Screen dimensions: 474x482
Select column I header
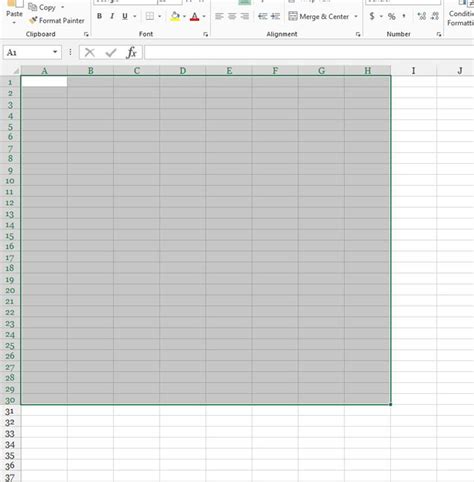(414, 71)
